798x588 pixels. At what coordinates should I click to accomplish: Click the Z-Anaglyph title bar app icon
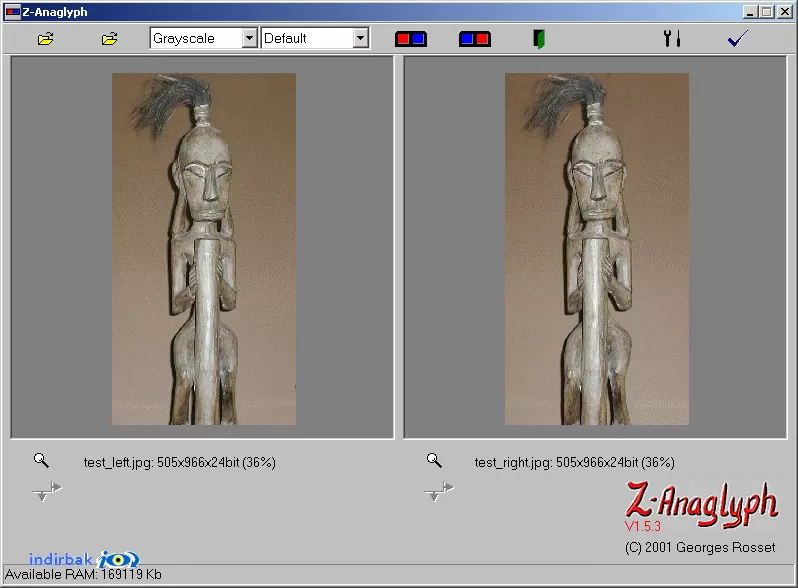[12, 12]
